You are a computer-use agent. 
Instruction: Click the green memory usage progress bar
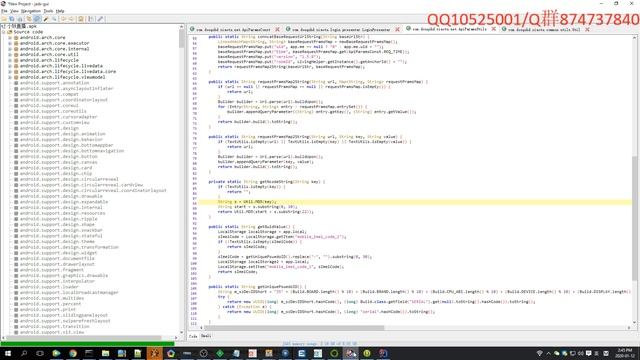coord(87,344)
